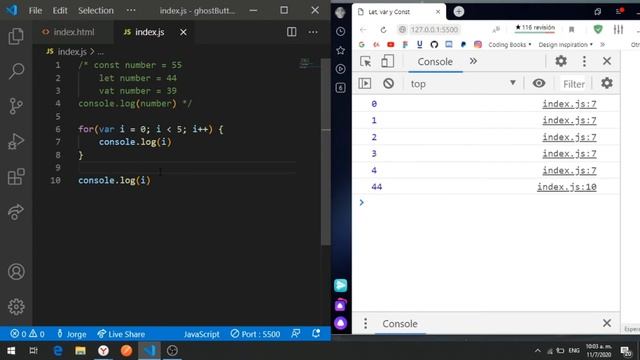Open the Extensions panel in VS Code
The width and height of the screenshot is (640, 360).
16,177
